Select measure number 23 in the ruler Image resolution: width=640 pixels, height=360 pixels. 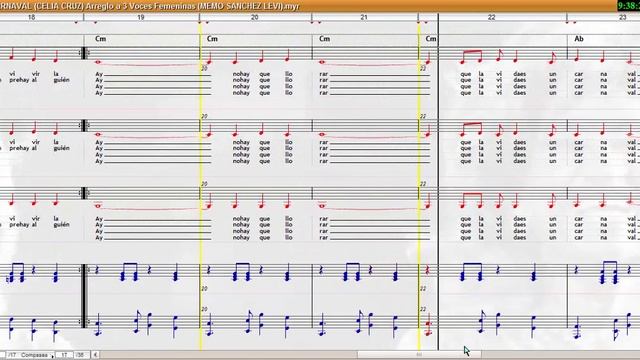click(622, 18)
